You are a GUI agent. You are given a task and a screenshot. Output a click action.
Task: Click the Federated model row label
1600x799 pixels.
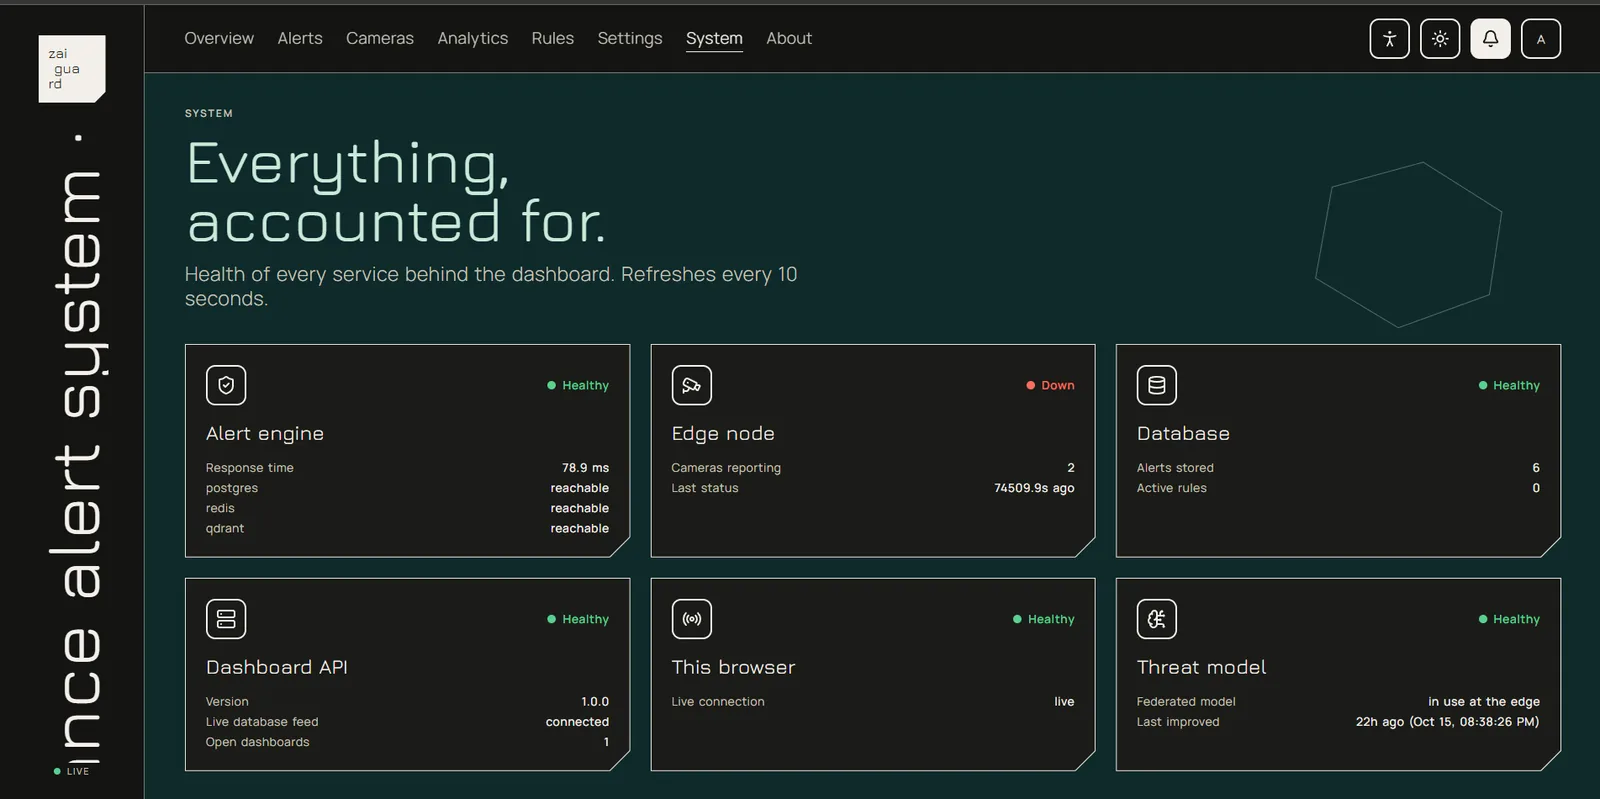click(x=1186, y=701)
